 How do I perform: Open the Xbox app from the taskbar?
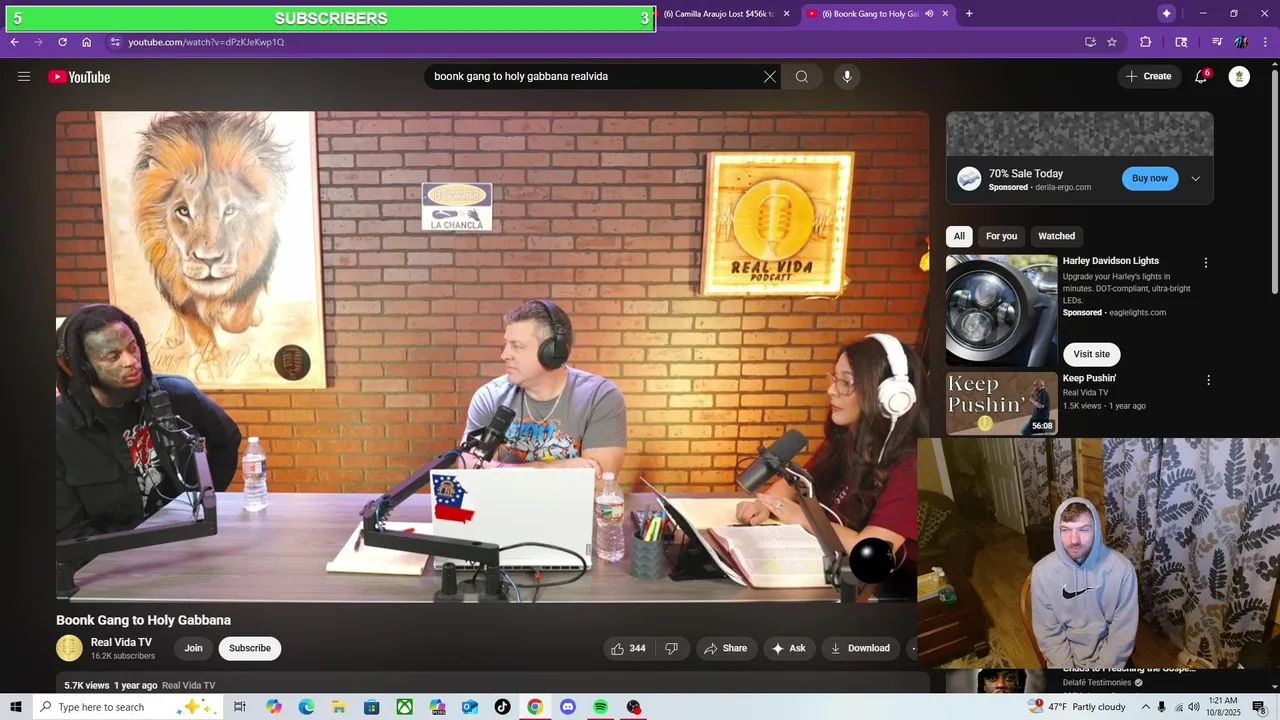(x=404, y=707)
